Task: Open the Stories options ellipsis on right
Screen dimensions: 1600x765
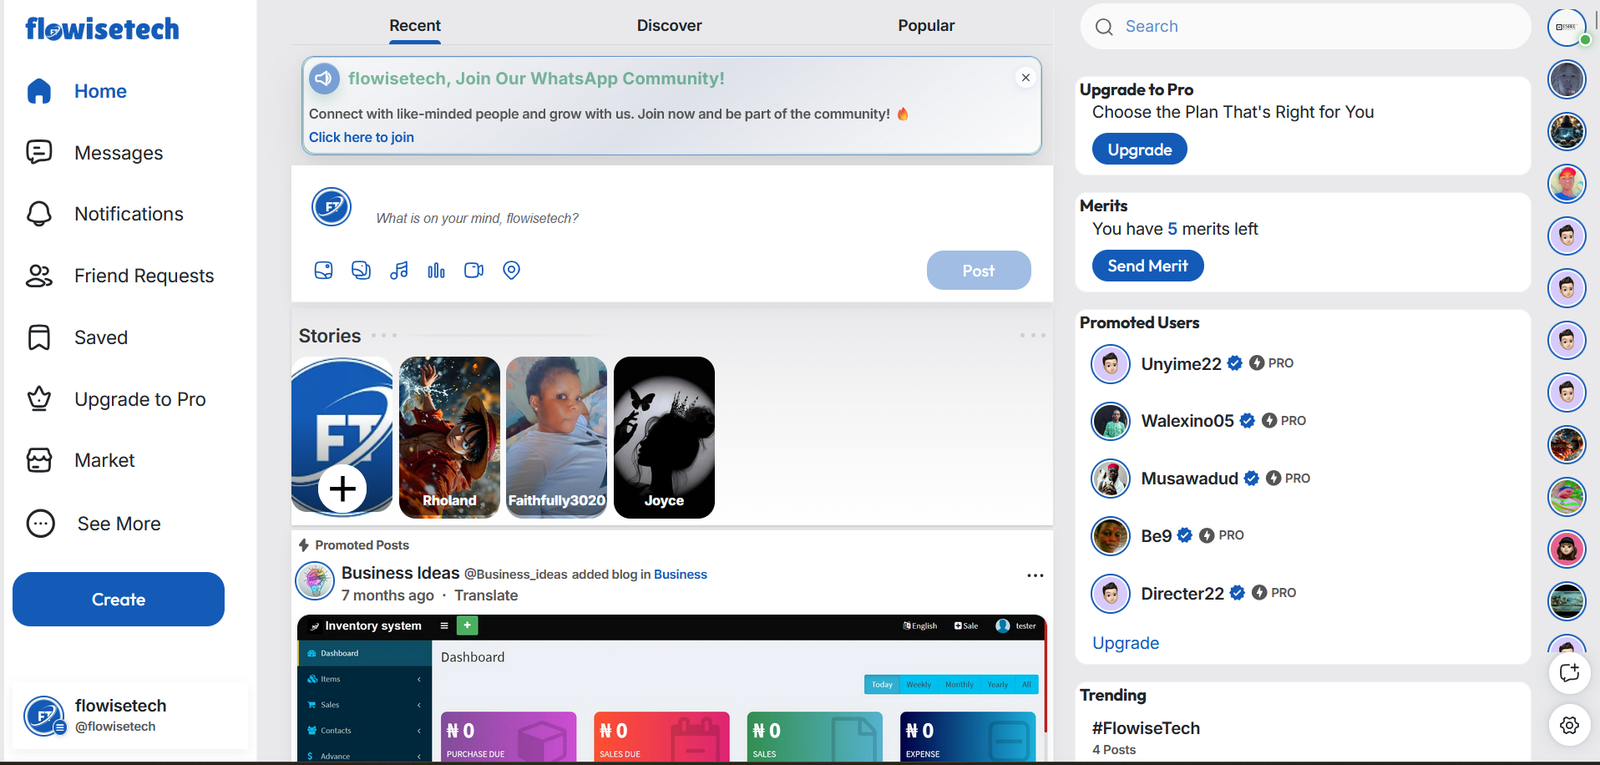Action: 1032,336
